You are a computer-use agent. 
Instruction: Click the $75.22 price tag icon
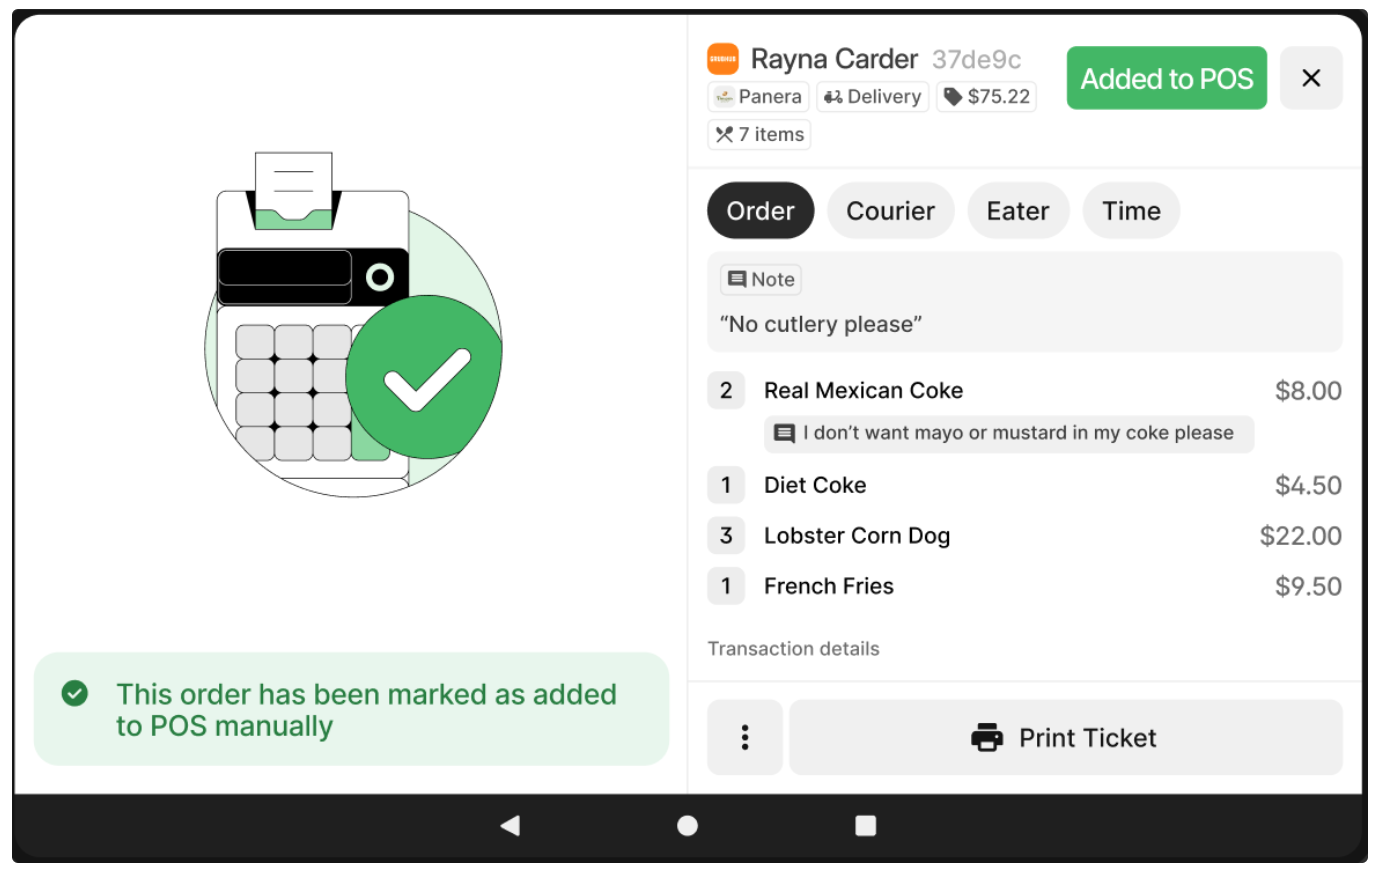953,97
